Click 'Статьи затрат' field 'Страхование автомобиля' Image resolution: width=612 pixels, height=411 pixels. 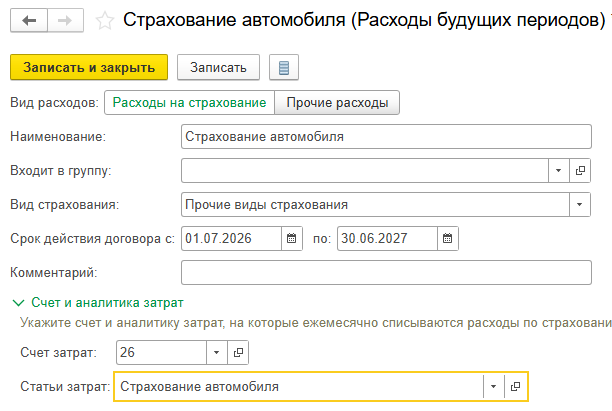(299, 387)
